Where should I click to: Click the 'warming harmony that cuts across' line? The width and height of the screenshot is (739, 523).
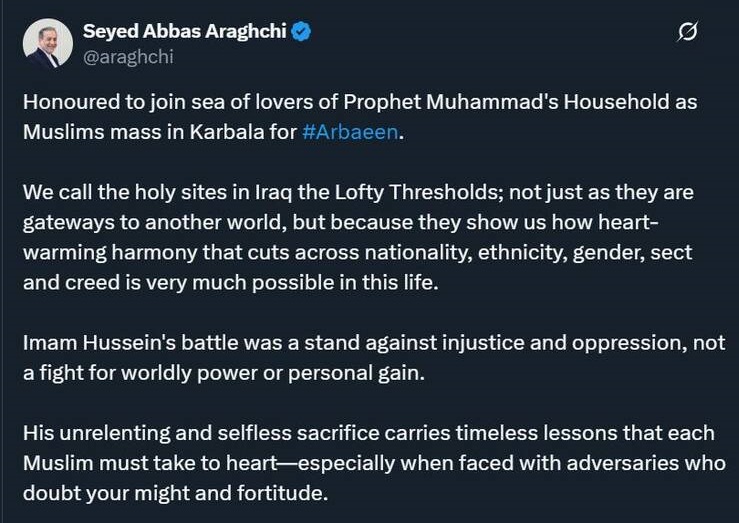click(x=357, y=253)
